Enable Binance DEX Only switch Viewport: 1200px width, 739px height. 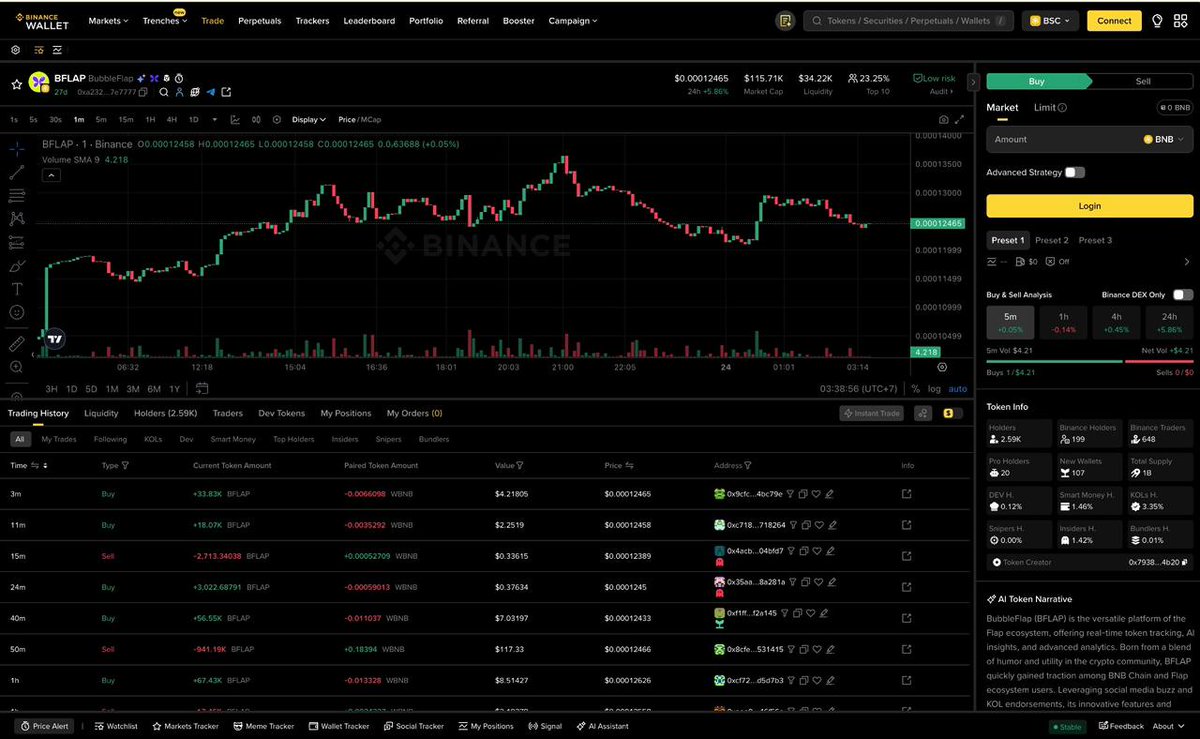[1183, 295]
